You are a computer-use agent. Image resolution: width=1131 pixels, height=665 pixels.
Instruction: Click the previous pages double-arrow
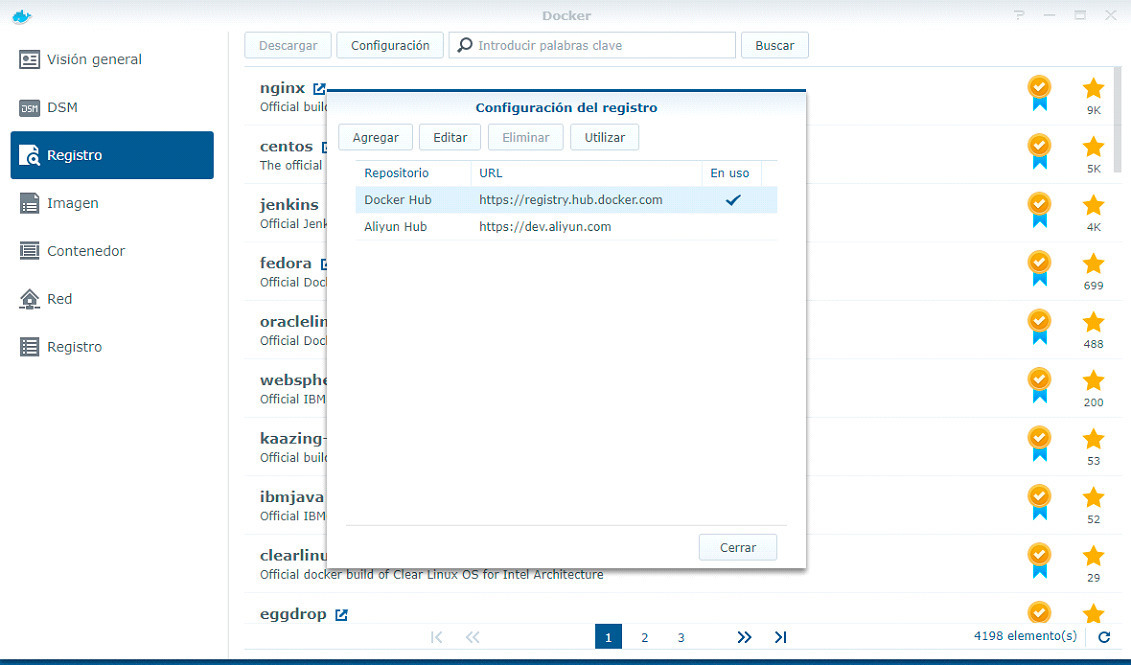pos(472,637)
